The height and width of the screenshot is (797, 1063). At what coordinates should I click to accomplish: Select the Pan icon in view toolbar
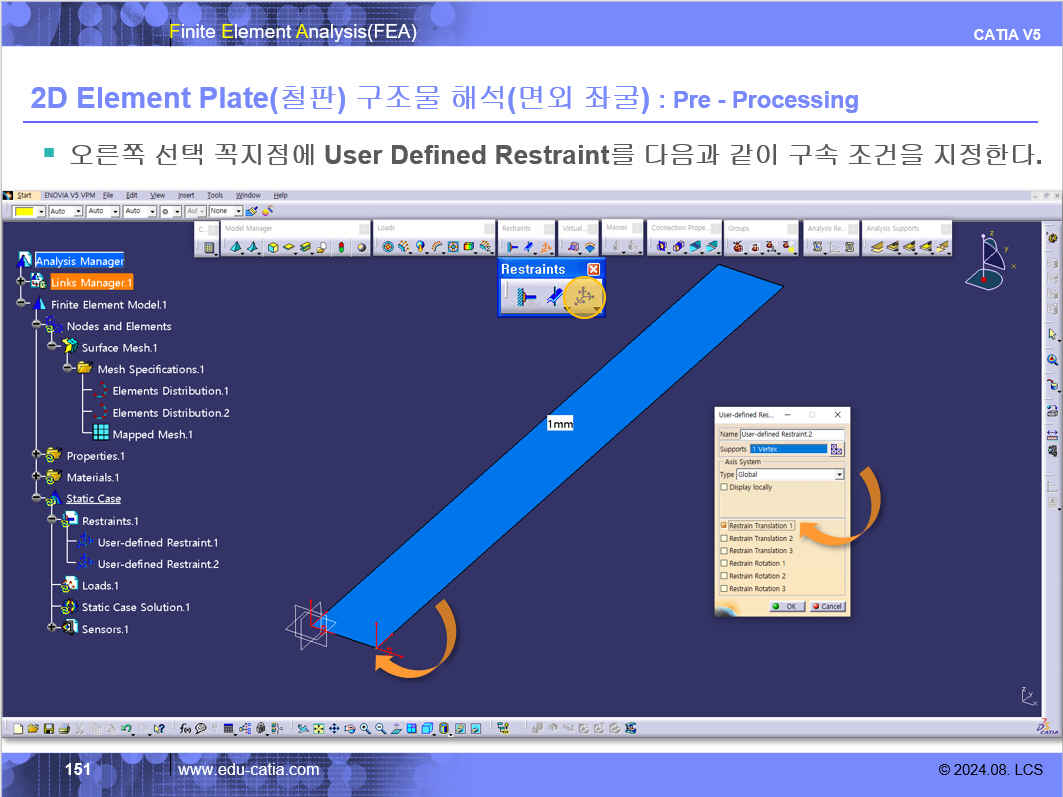click(x=334, y=729)
